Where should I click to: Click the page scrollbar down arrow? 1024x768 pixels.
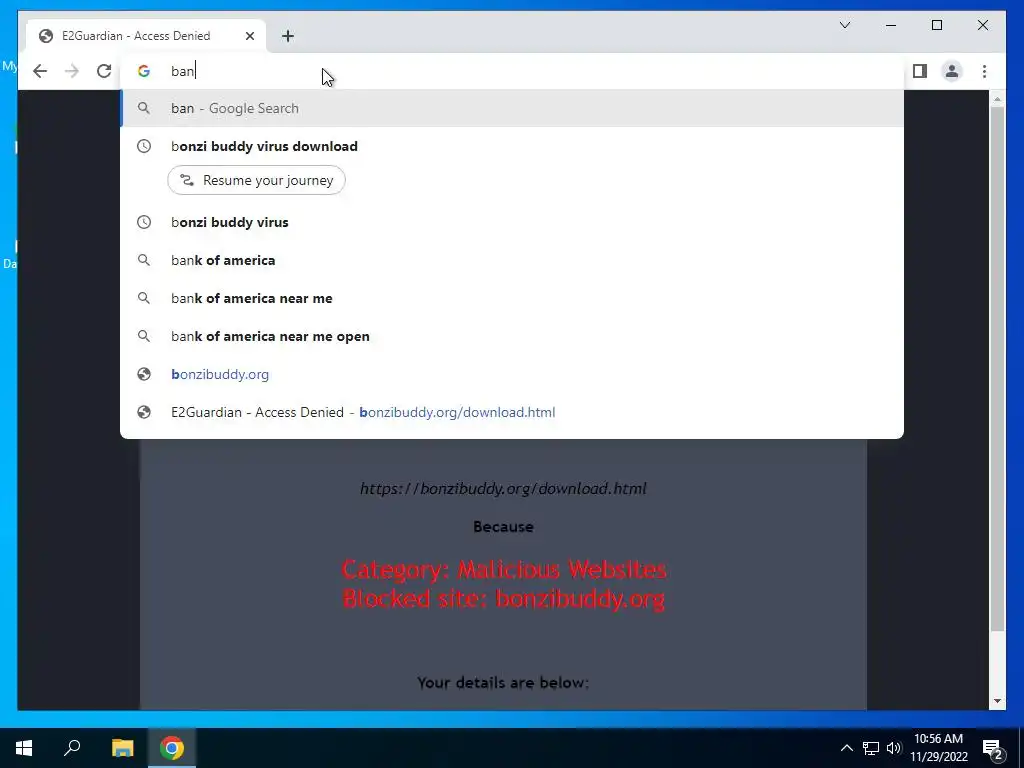[997, 701]
